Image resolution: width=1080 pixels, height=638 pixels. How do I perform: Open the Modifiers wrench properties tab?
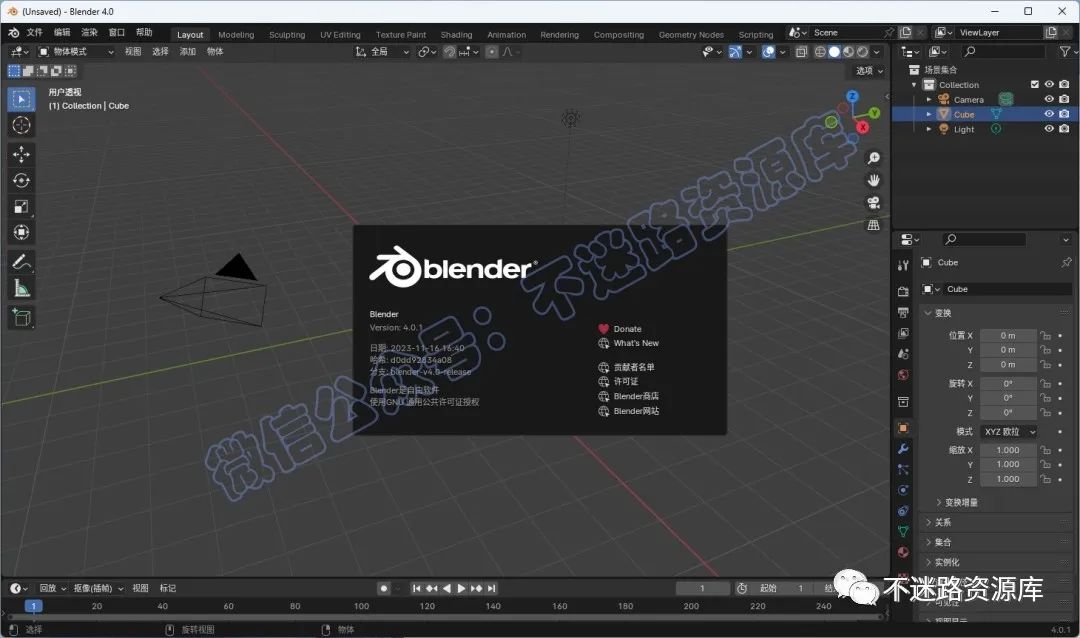tap(903, 449)
